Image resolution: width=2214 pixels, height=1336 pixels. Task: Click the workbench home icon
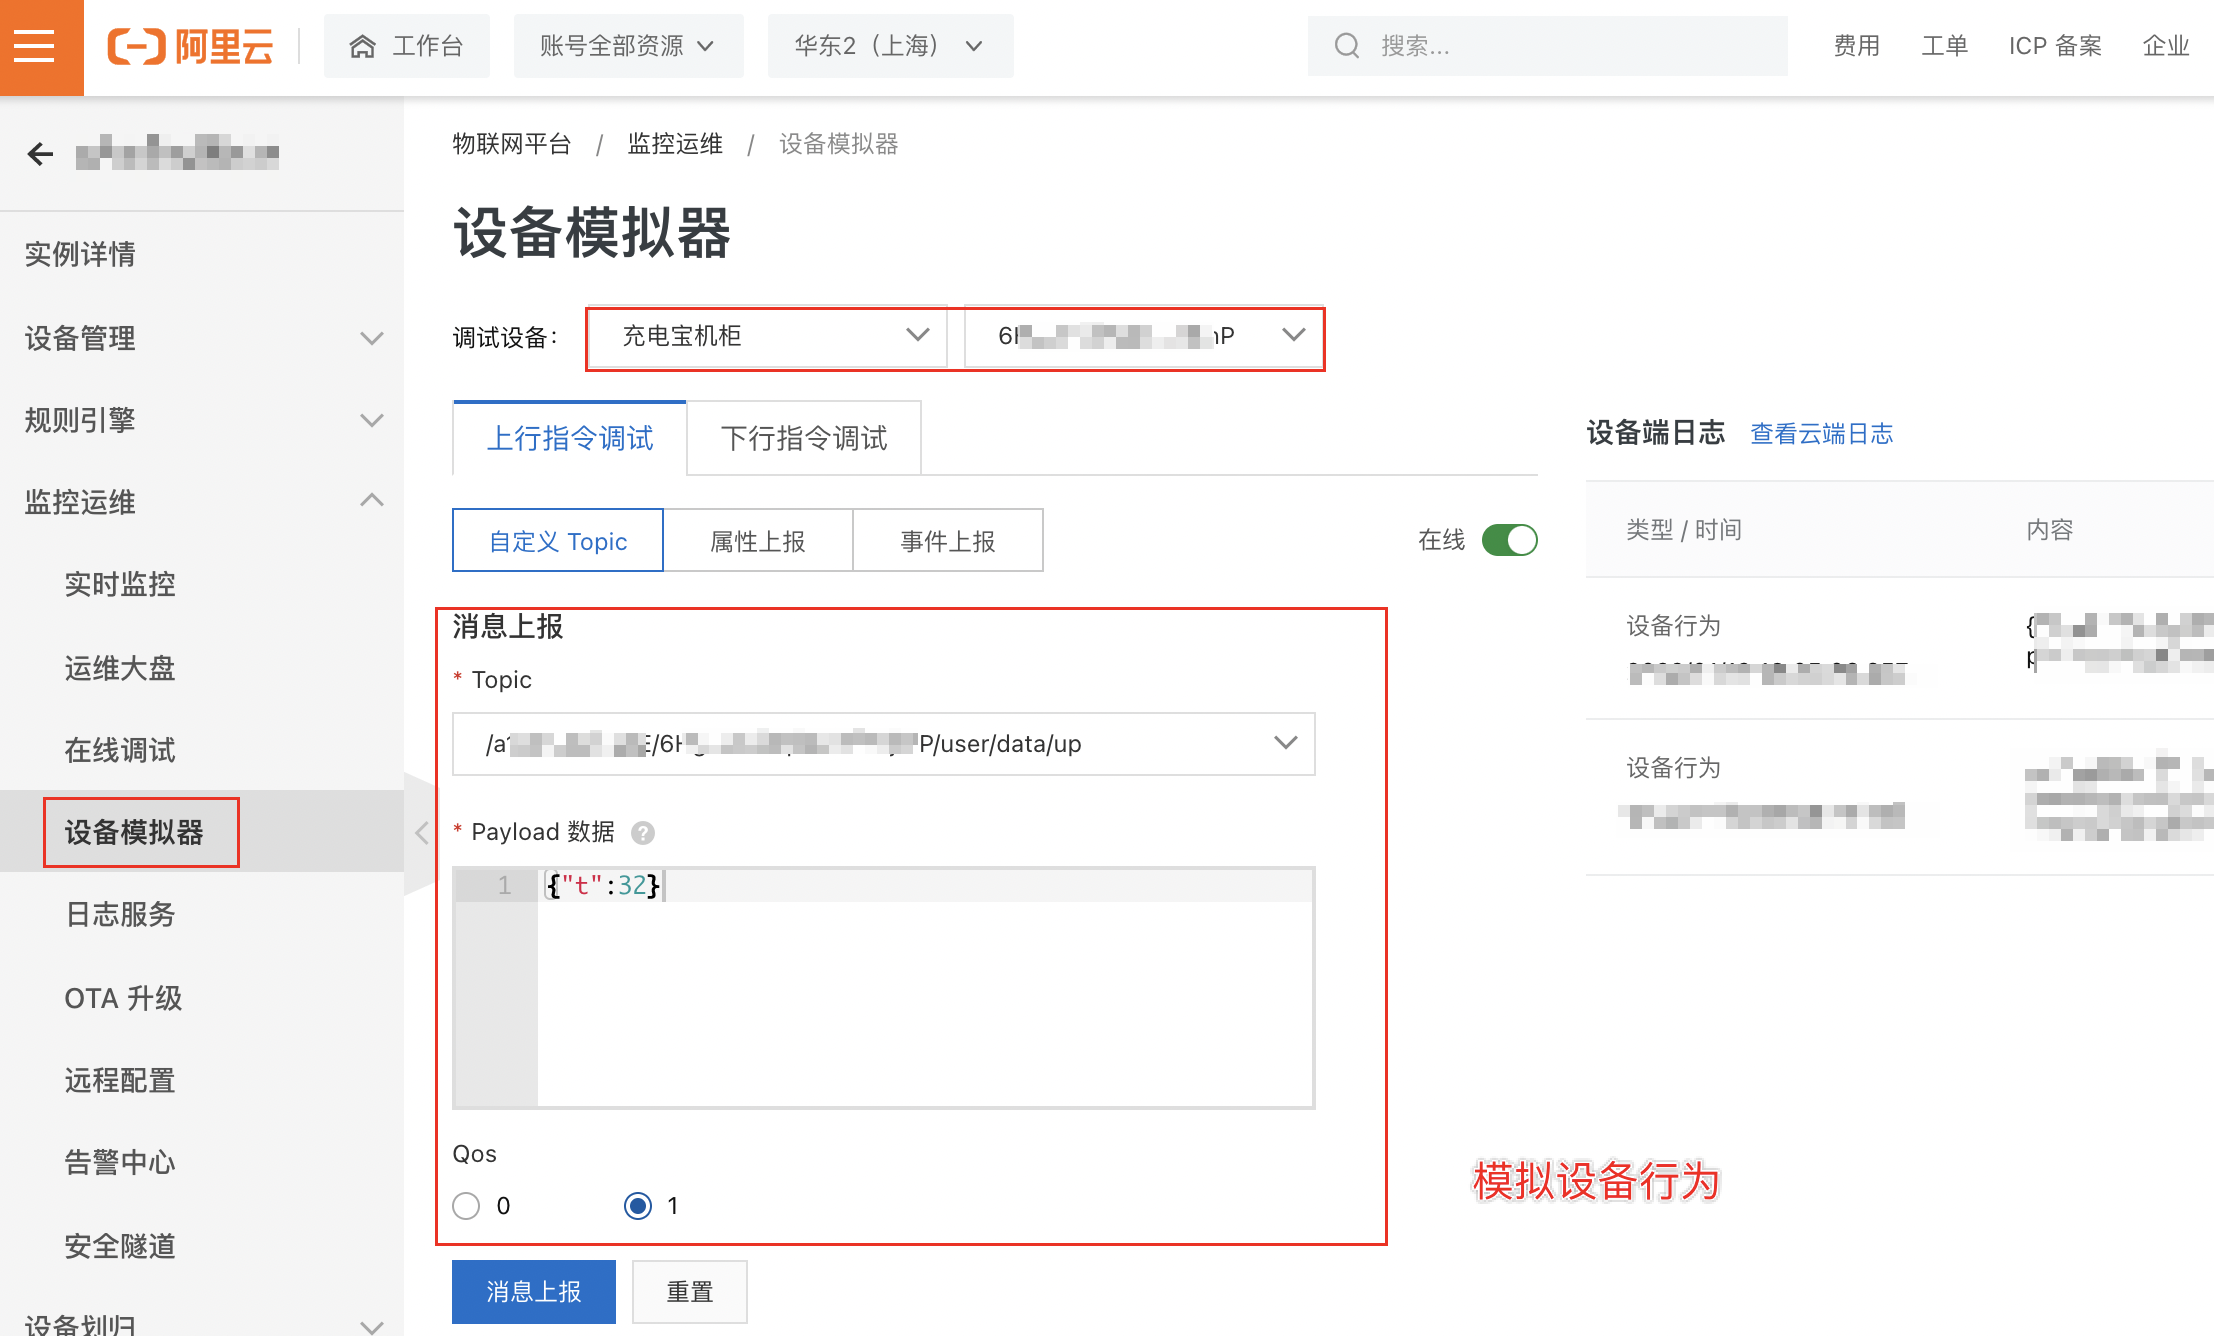coord(362,46)
